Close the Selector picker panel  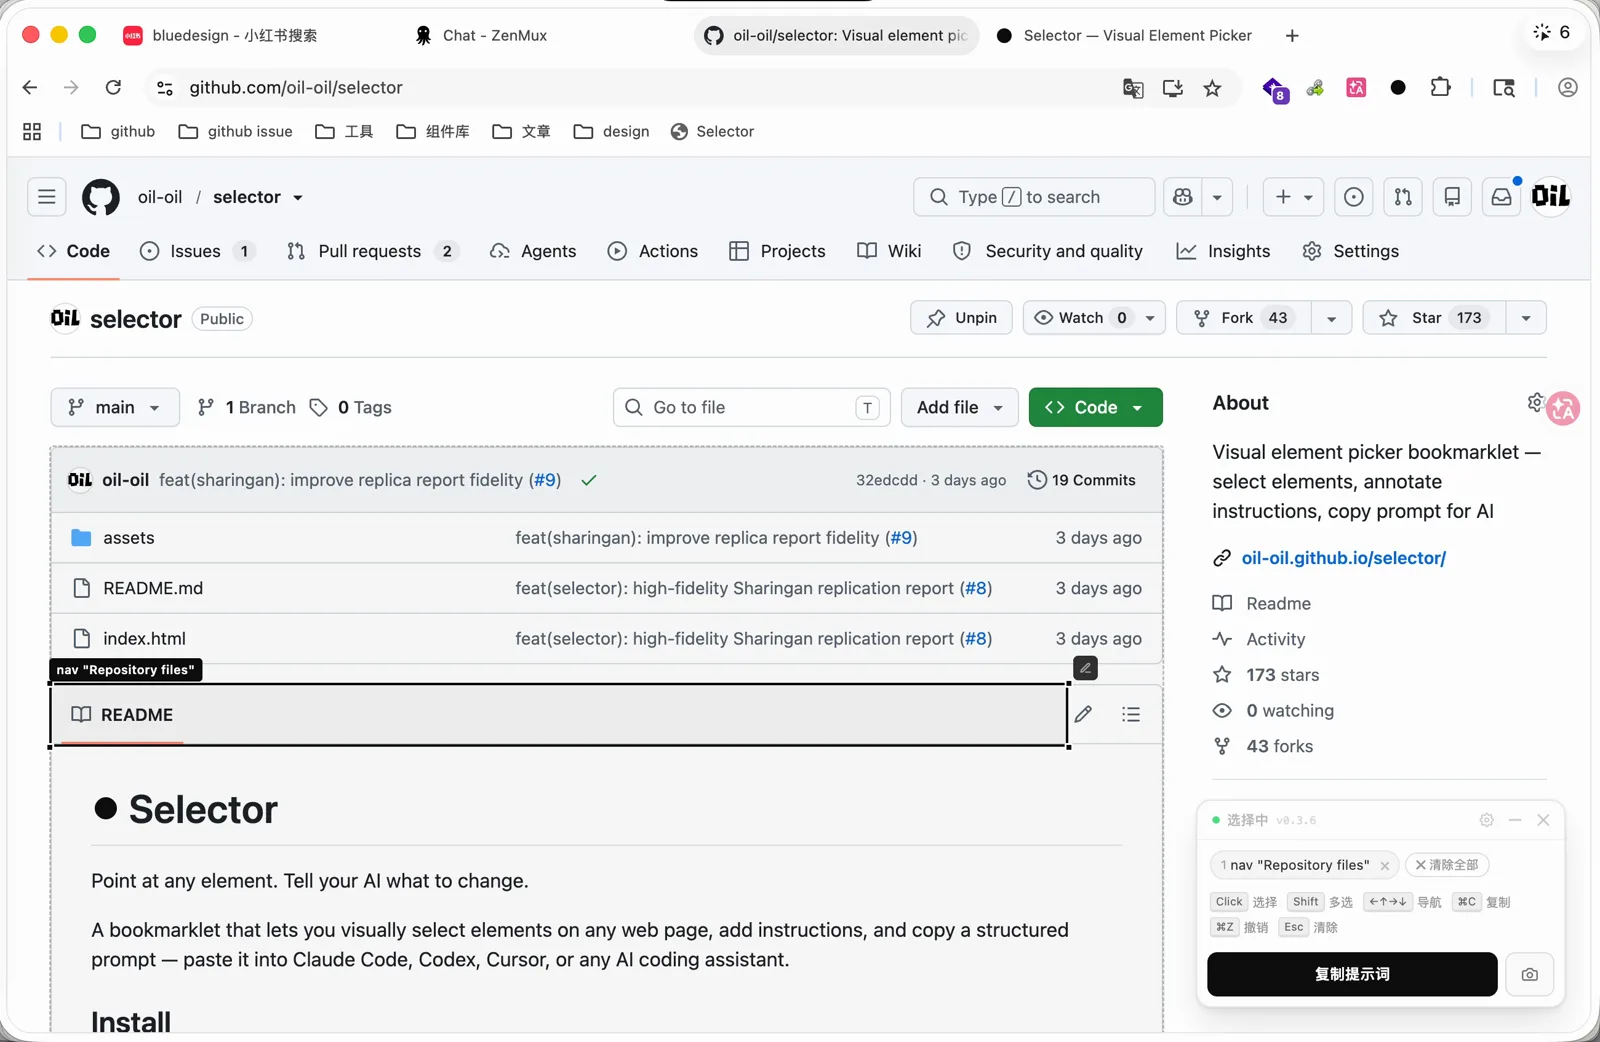[1543, 820]
